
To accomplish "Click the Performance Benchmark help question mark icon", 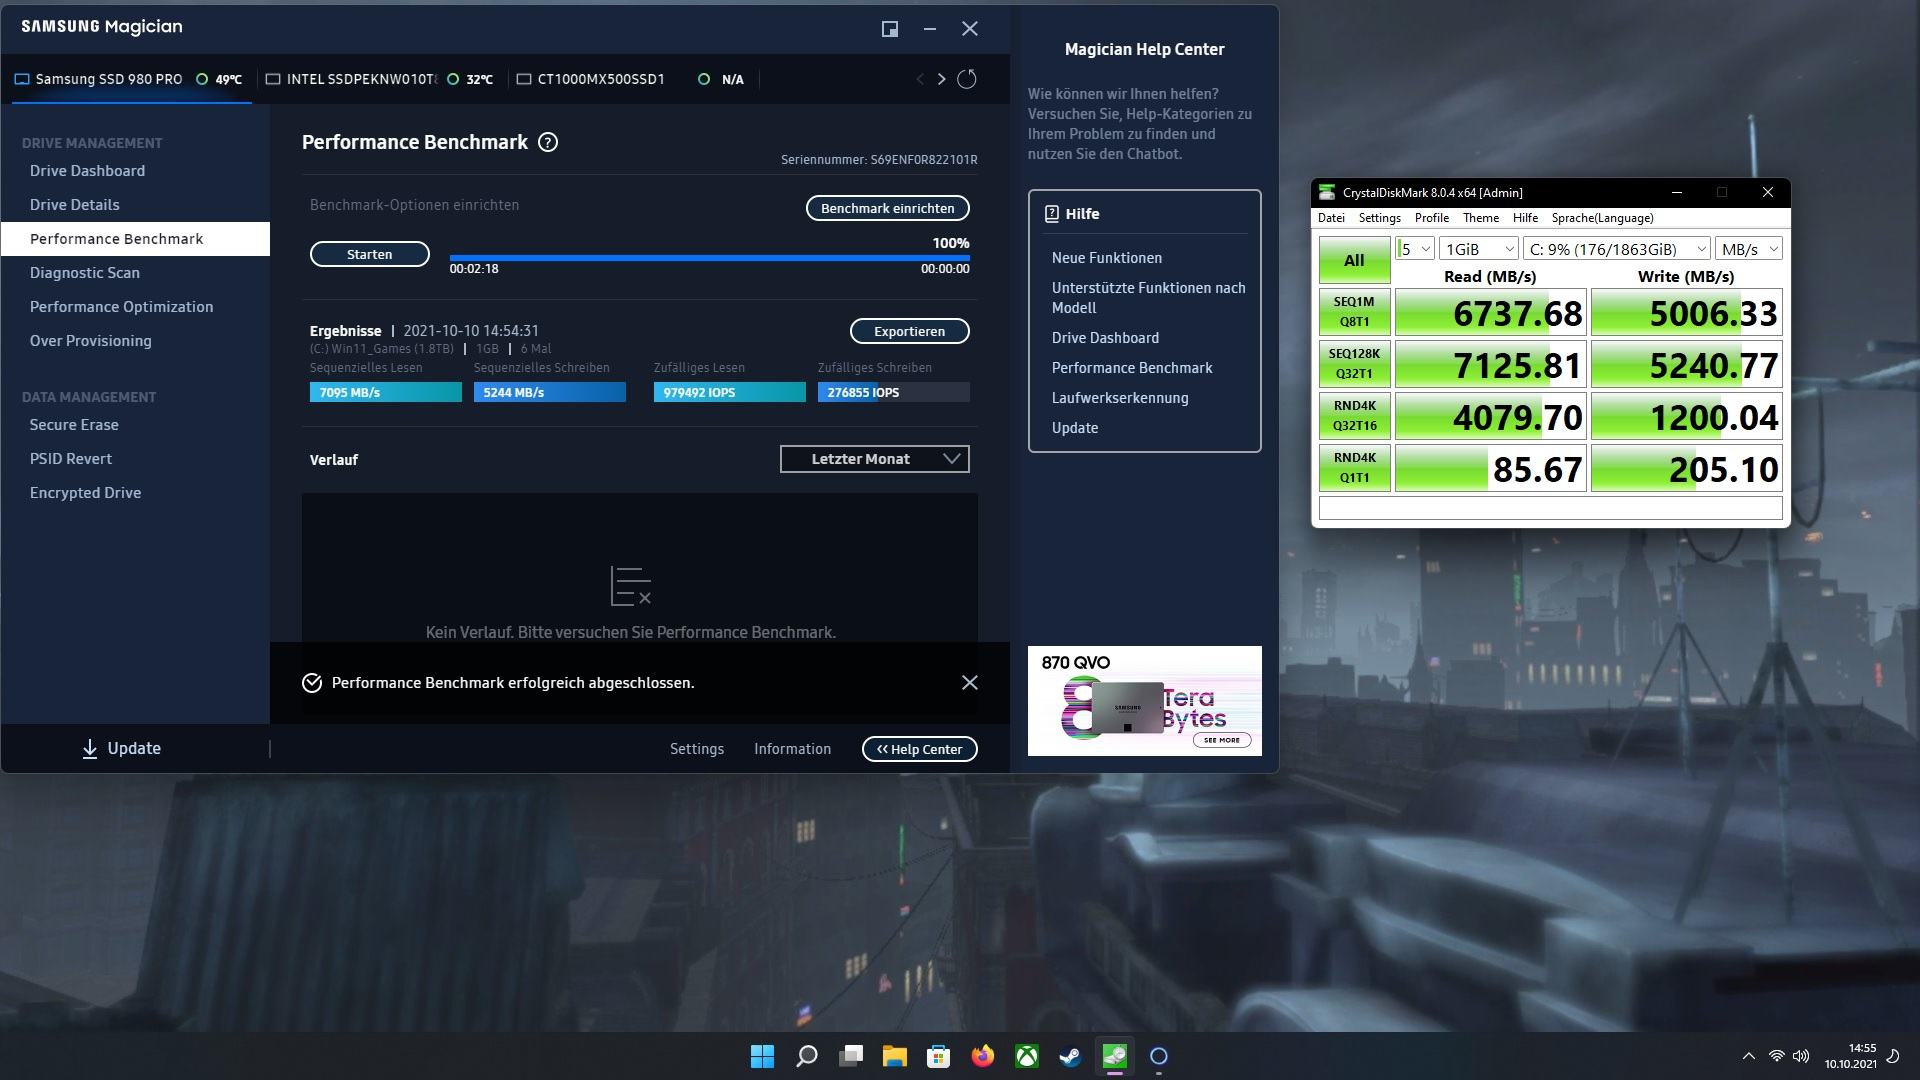I will point(548,142).
